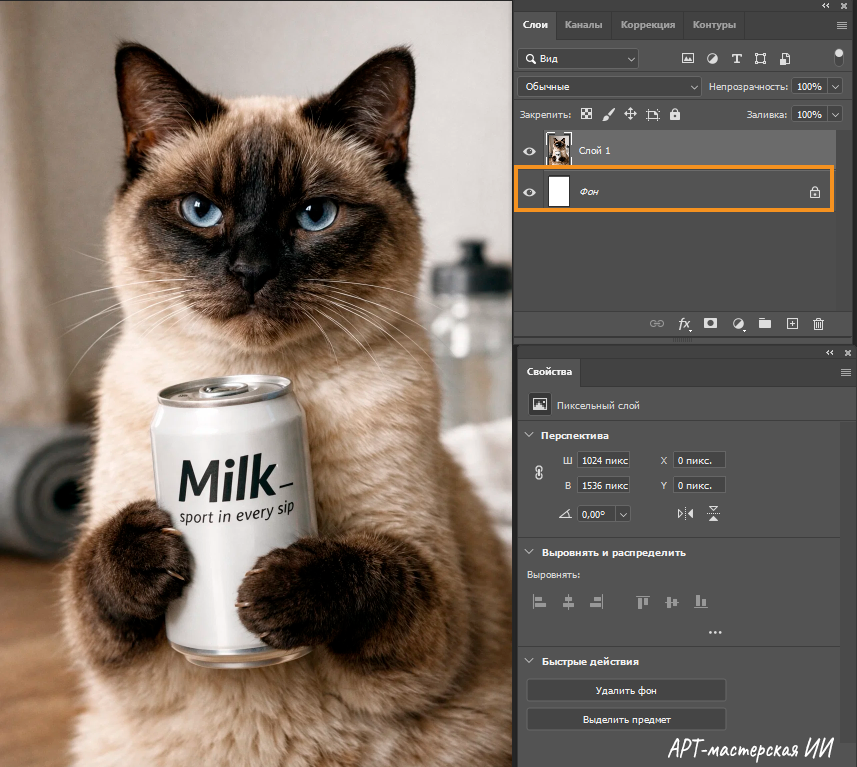
Task: Align top edges icon
Action: (643, 602)
